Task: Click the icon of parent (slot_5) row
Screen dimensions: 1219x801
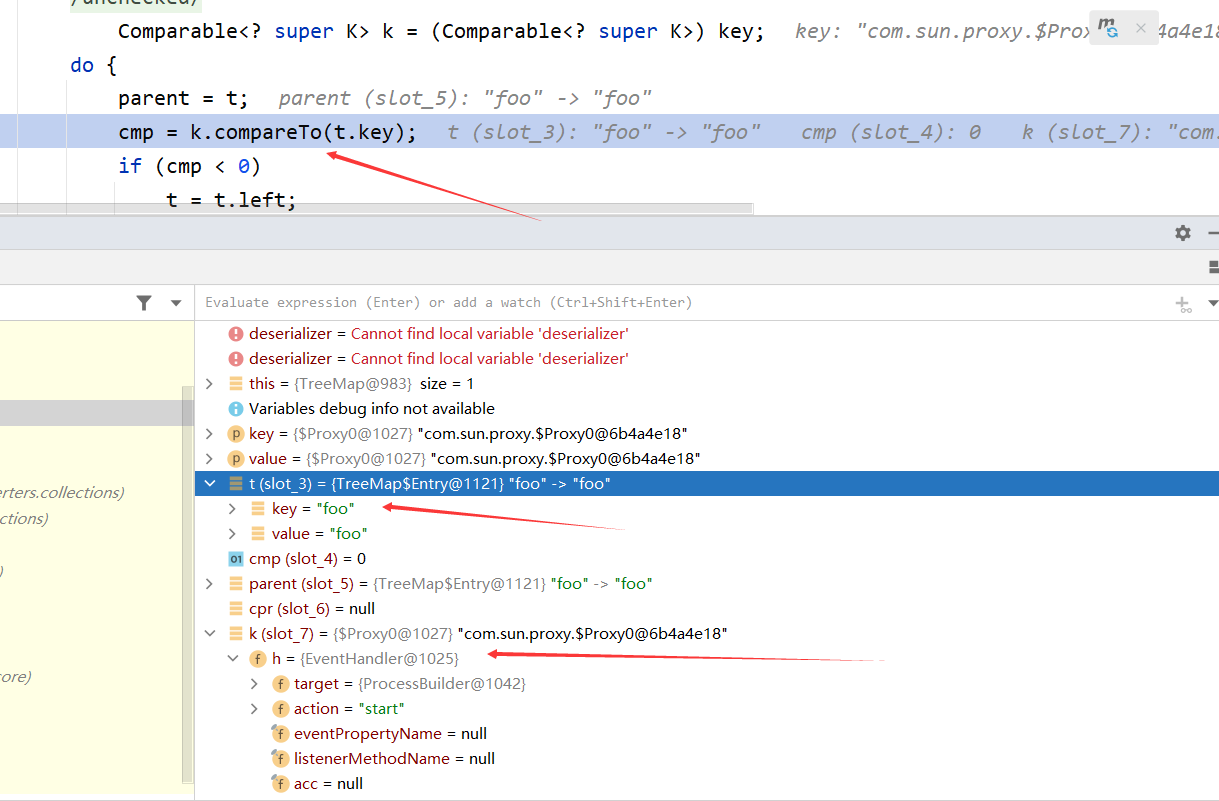Action: 236,583
